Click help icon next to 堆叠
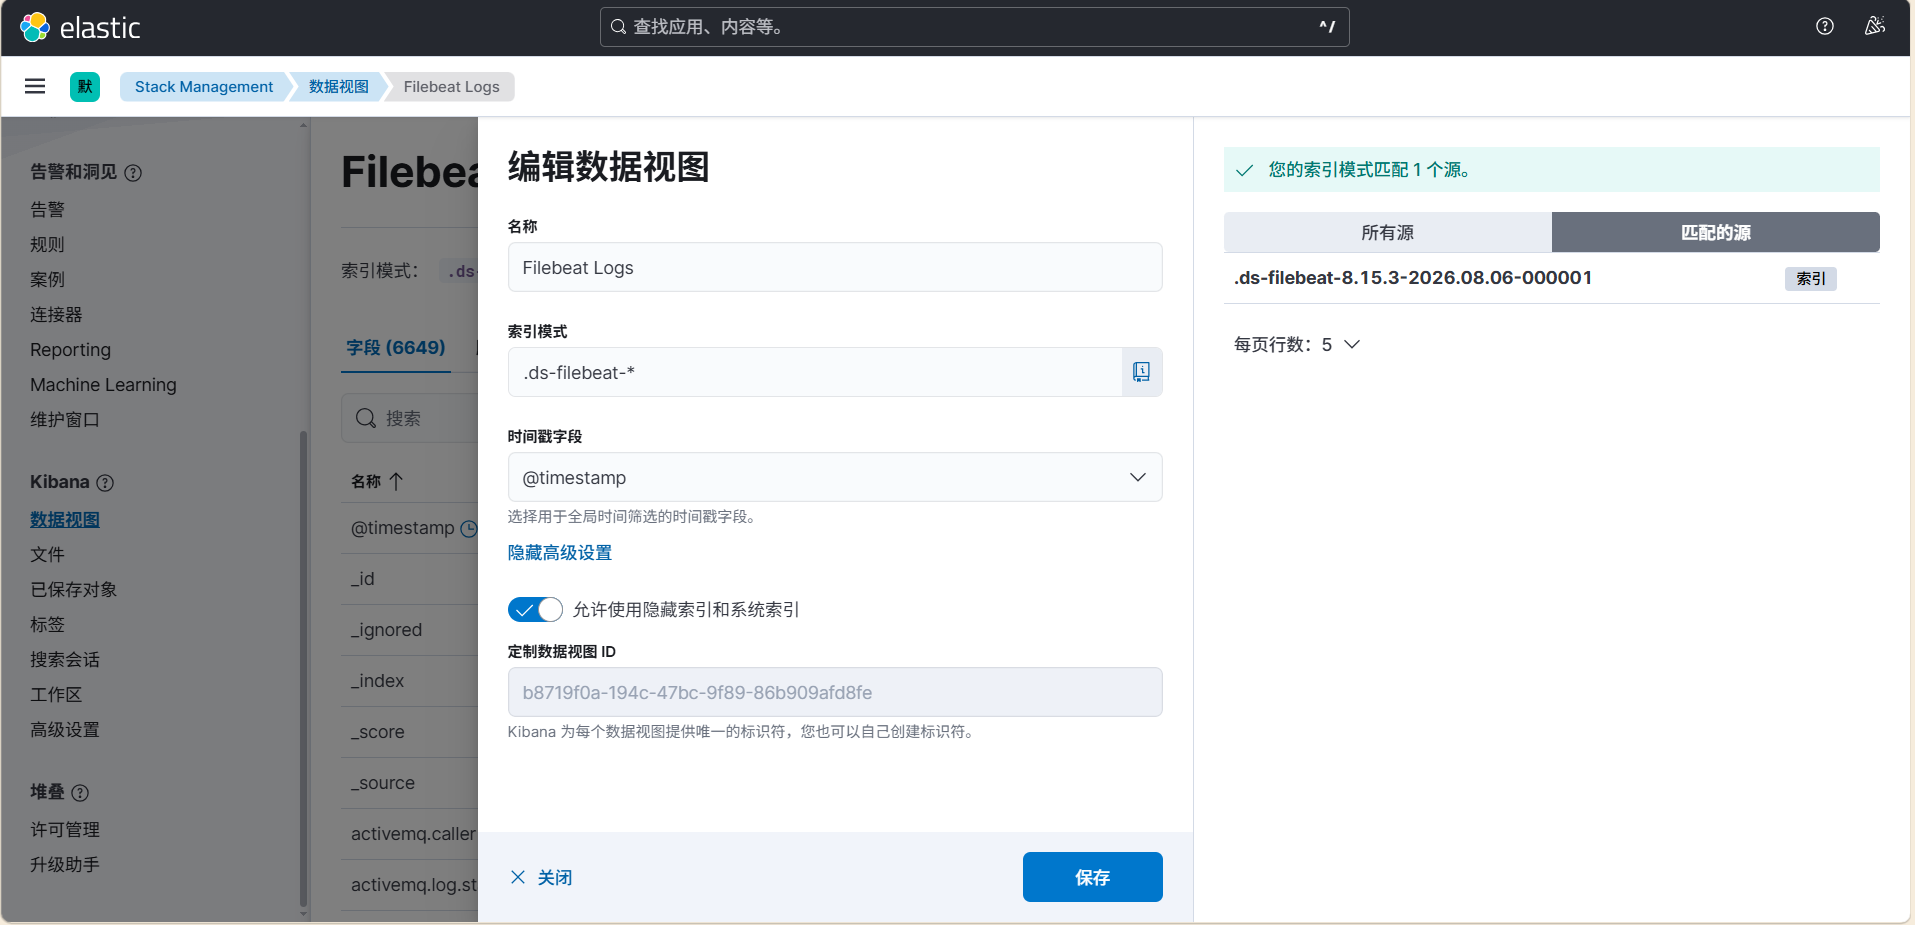This screenshot has width=1915, height=925. click(x=81, y=793)
